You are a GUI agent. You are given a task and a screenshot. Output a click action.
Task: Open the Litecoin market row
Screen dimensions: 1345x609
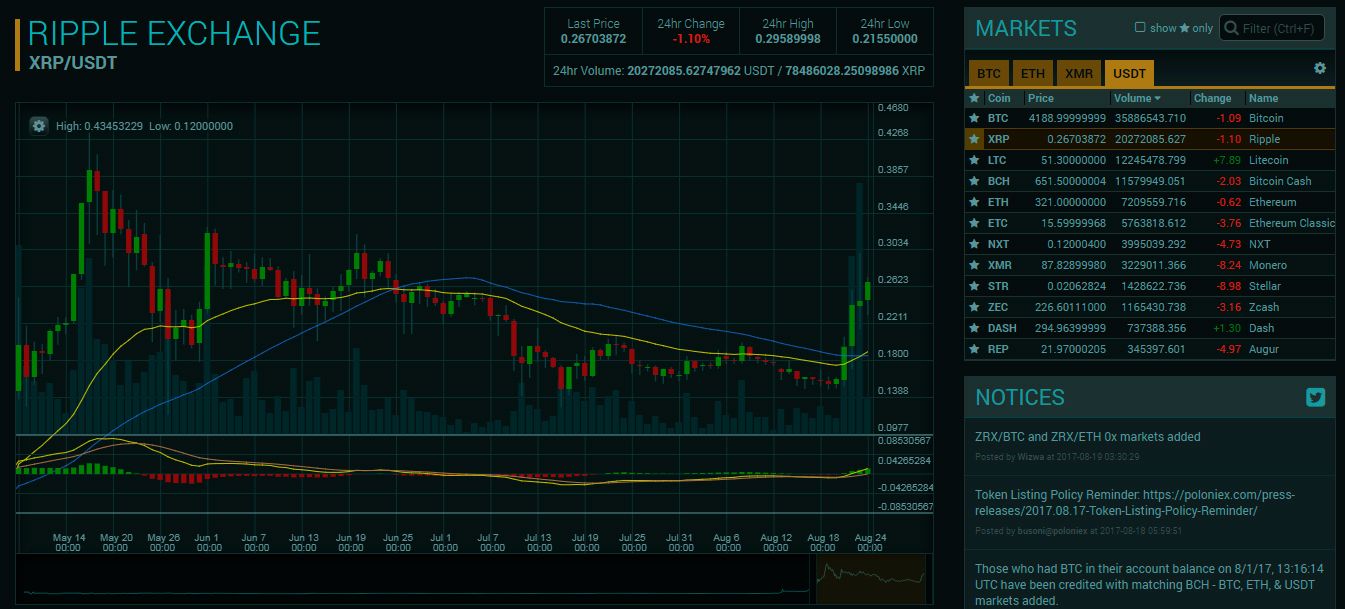click(x=1150, y=160)
